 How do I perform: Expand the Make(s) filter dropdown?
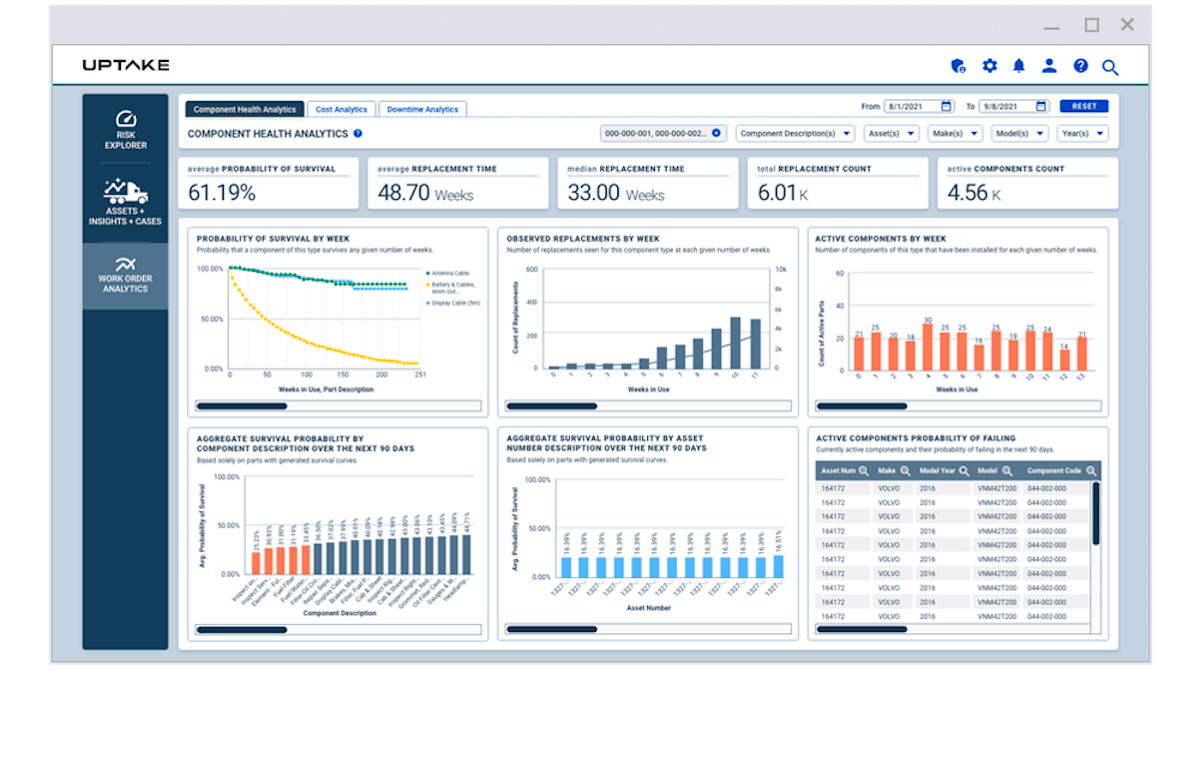point(957,133)
